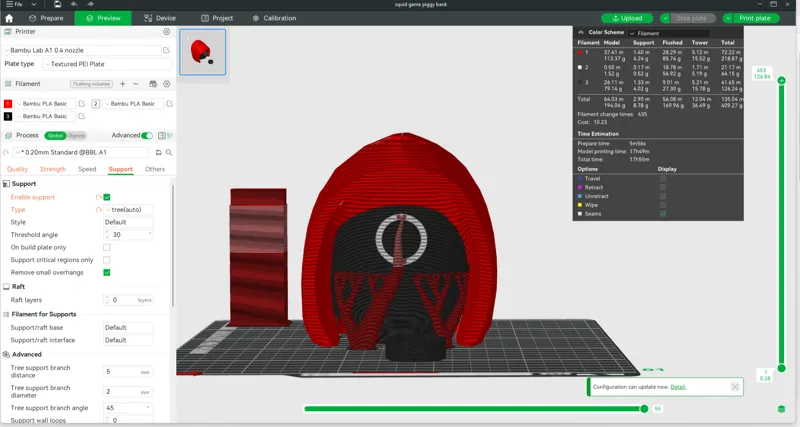The height and width of the screenshot is (427, 800).
Task: Edit filament 2 preset
Action: [169, 104]
